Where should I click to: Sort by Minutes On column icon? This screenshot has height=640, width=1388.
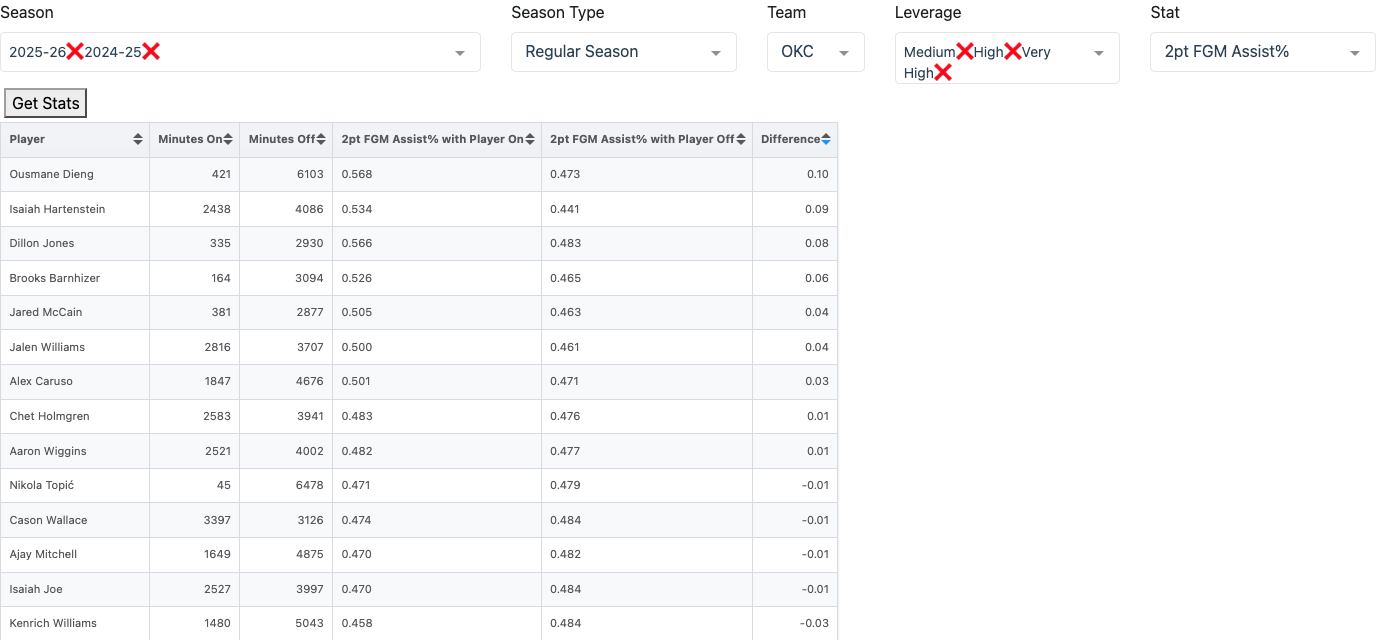pos(228,140)
